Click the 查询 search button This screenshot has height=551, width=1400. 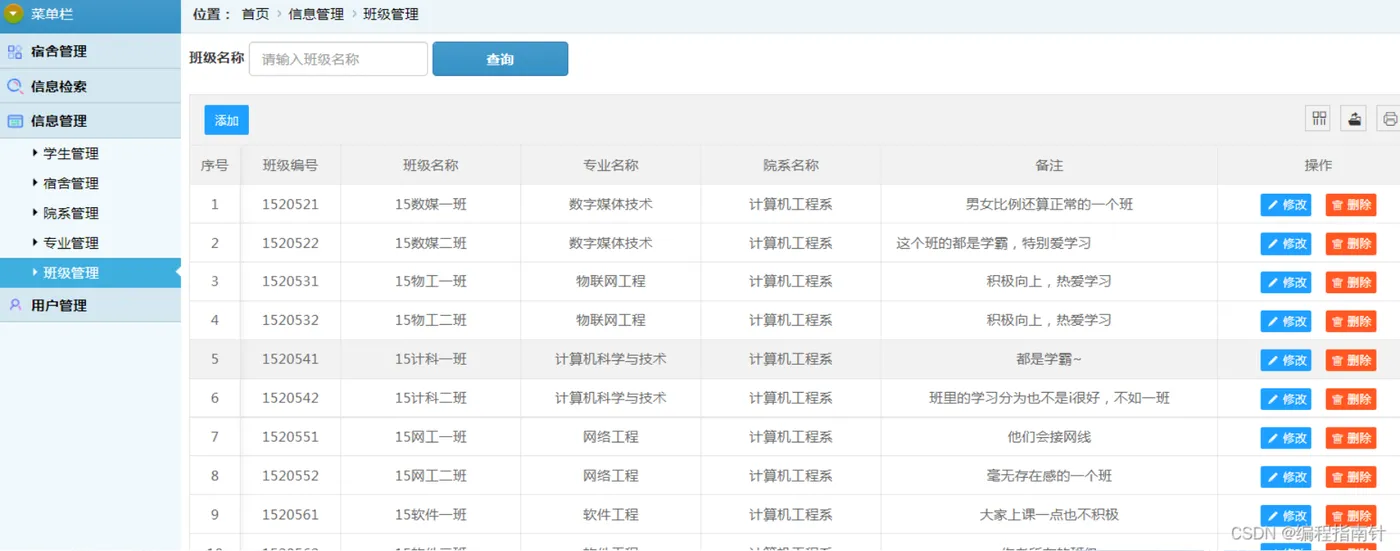(500, 59)
